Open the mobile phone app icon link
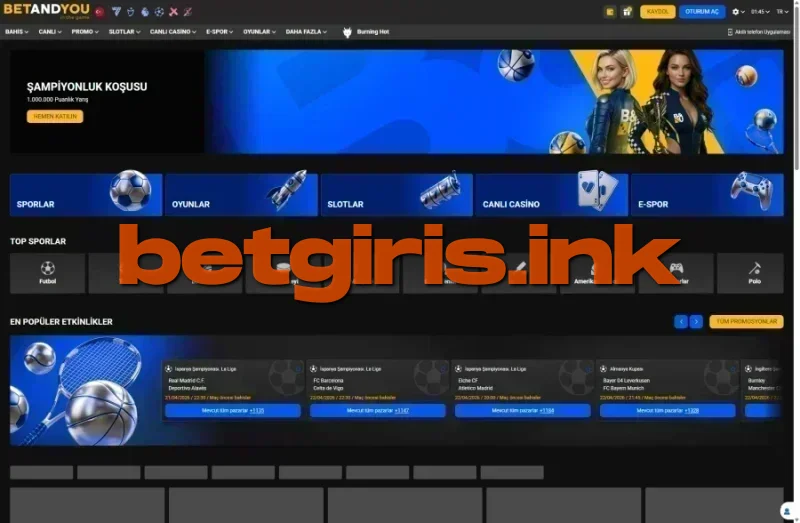Viewport: 800px width, 523px height. click(x=730, y=32)
